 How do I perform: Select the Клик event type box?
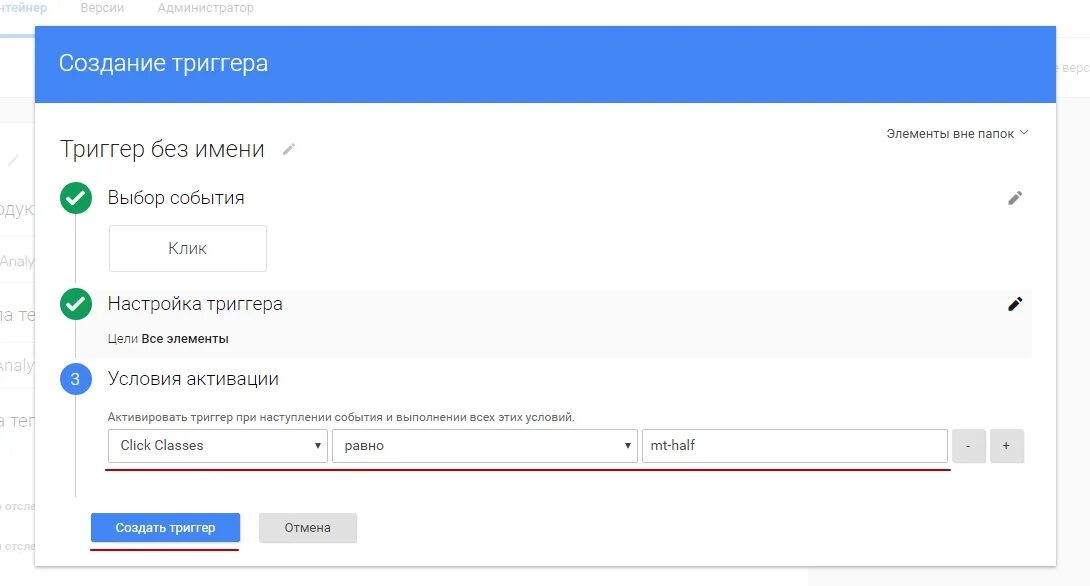[188, 248]
